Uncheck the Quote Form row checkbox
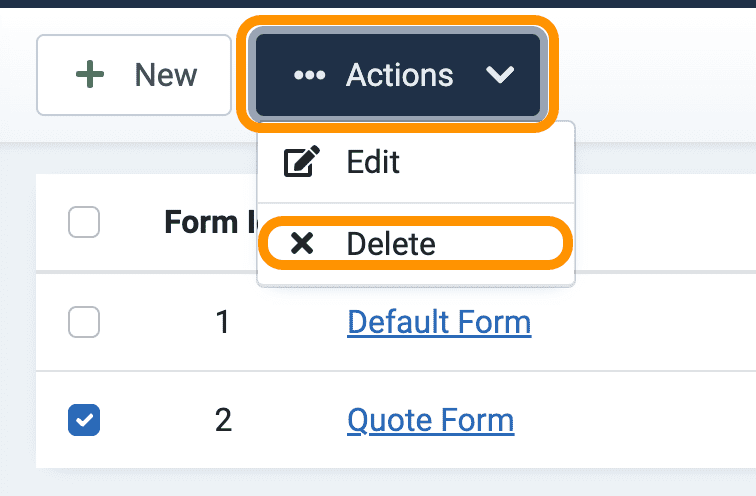Image resolution: width=756 pixels, height=496 pixels. coord(84,420)
